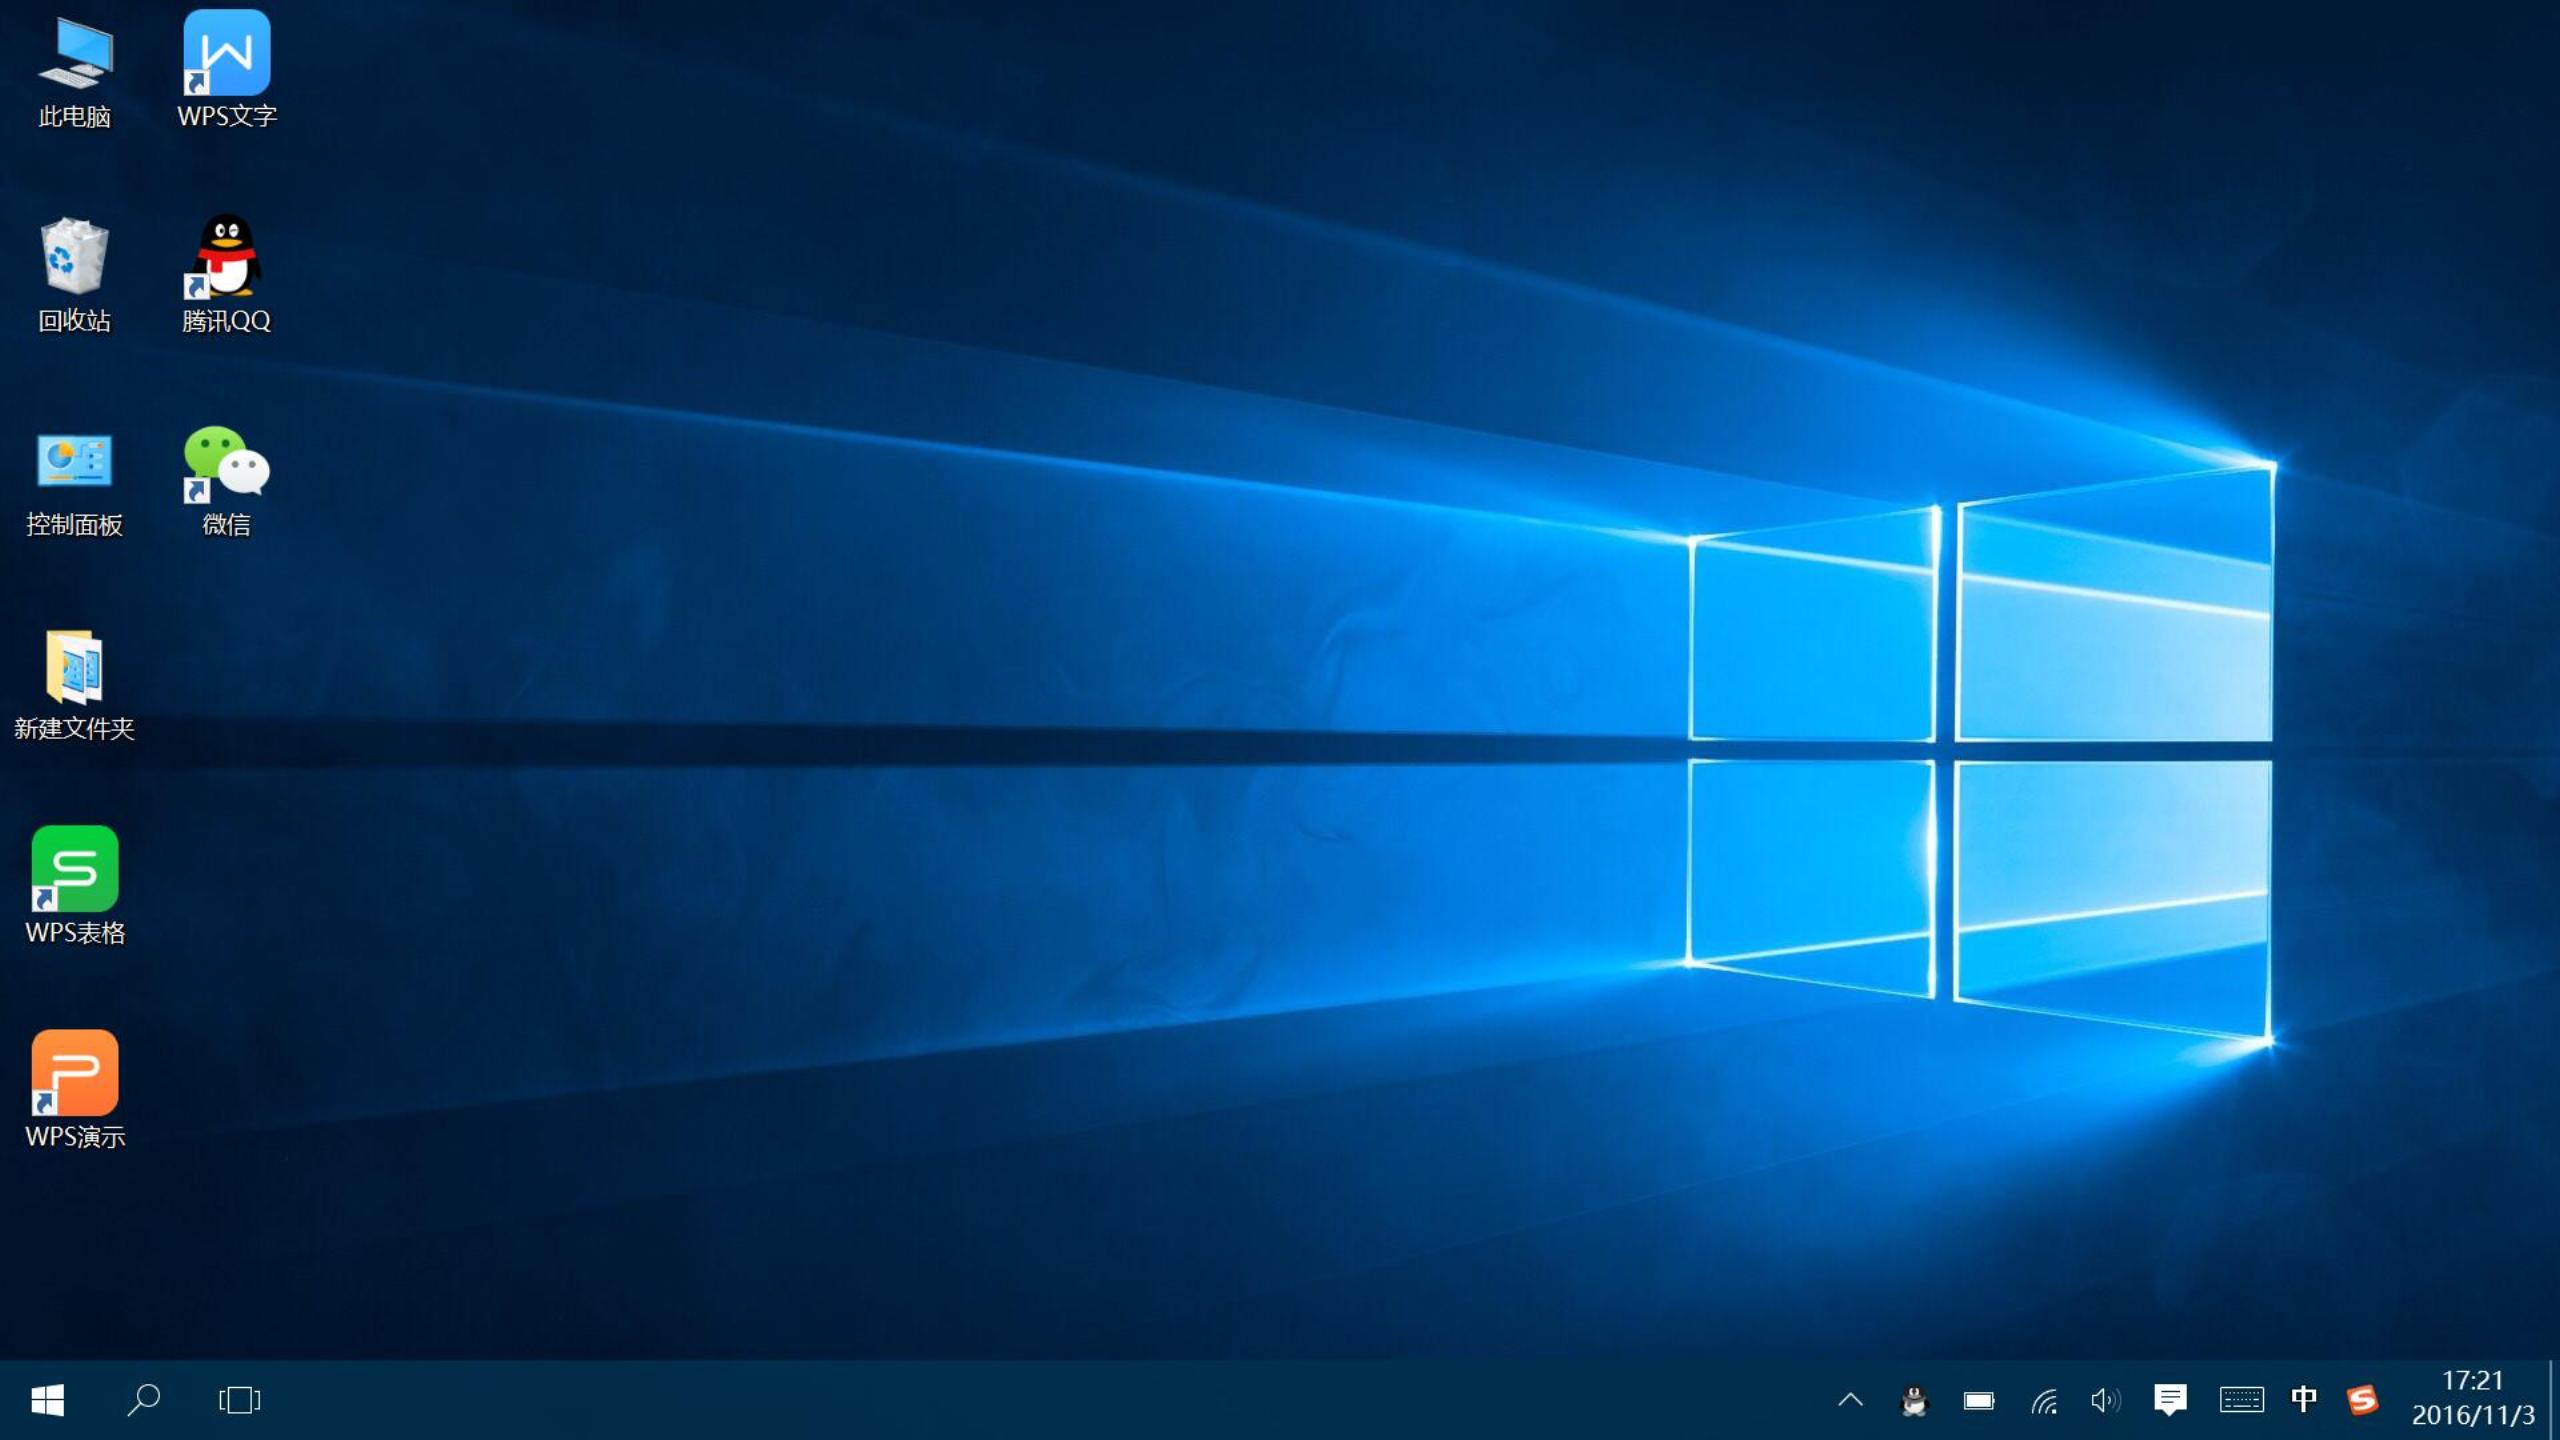Open the battery status tray icon
The width and height of the screenshot is (2560, 1440).
tap(1978, 1401)
